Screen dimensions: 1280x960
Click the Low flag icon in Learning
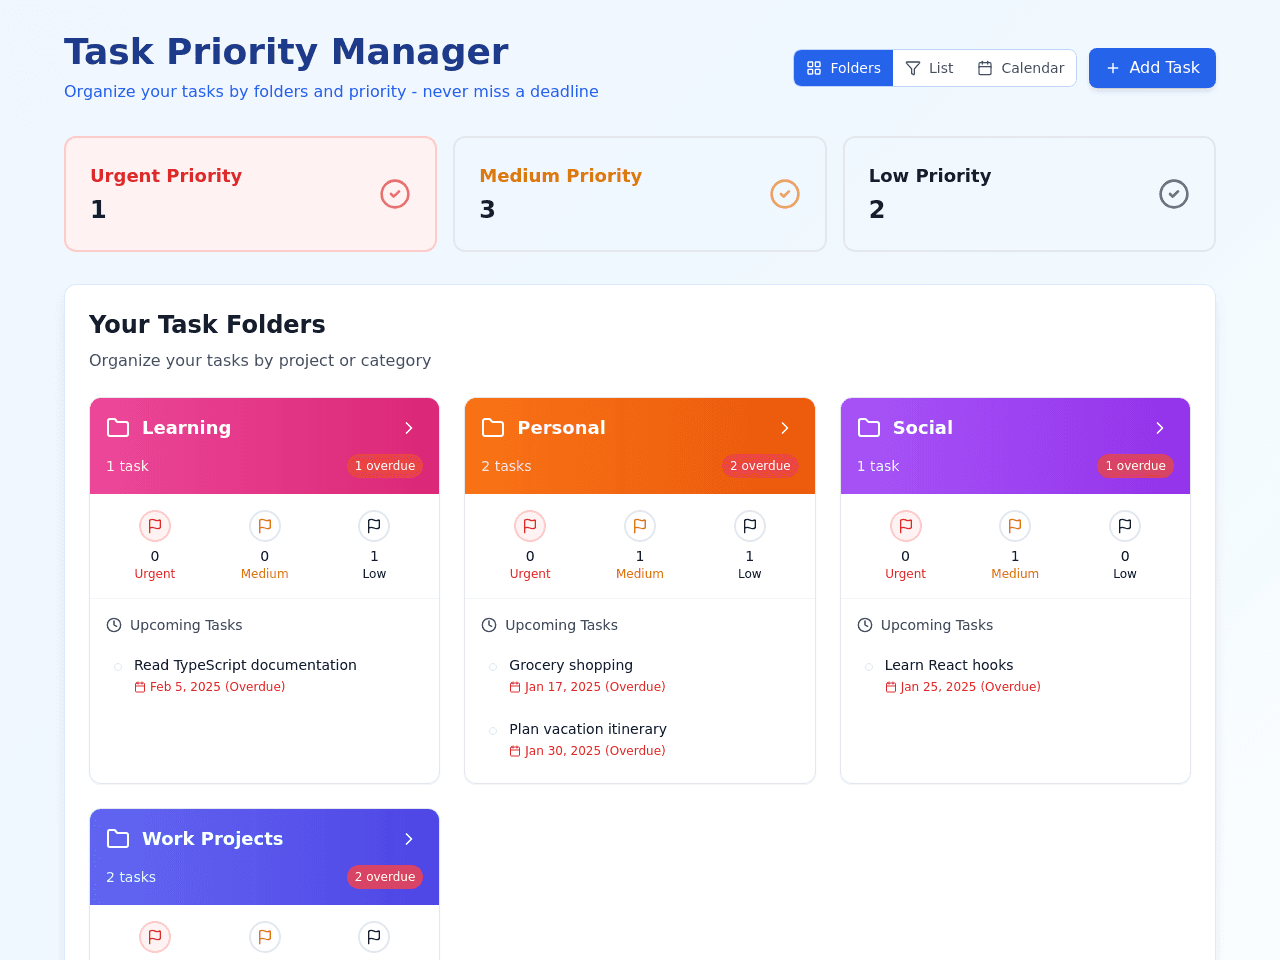374,526
